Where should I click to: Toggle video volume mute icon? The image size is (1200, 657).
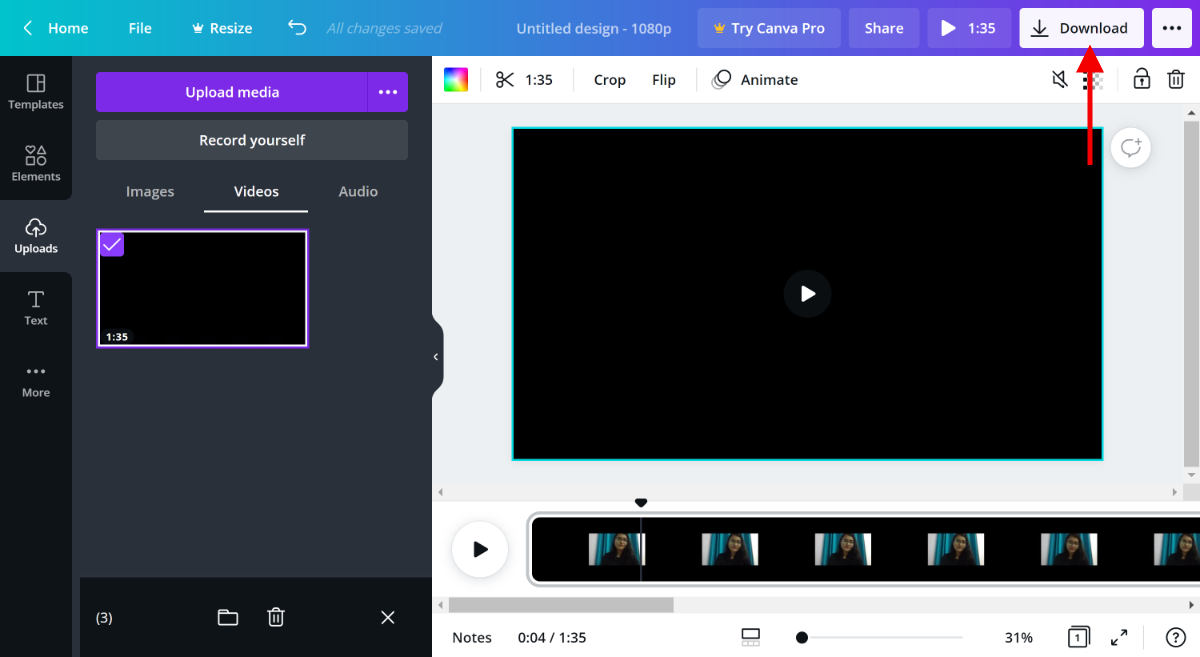tap(1060, 80)
